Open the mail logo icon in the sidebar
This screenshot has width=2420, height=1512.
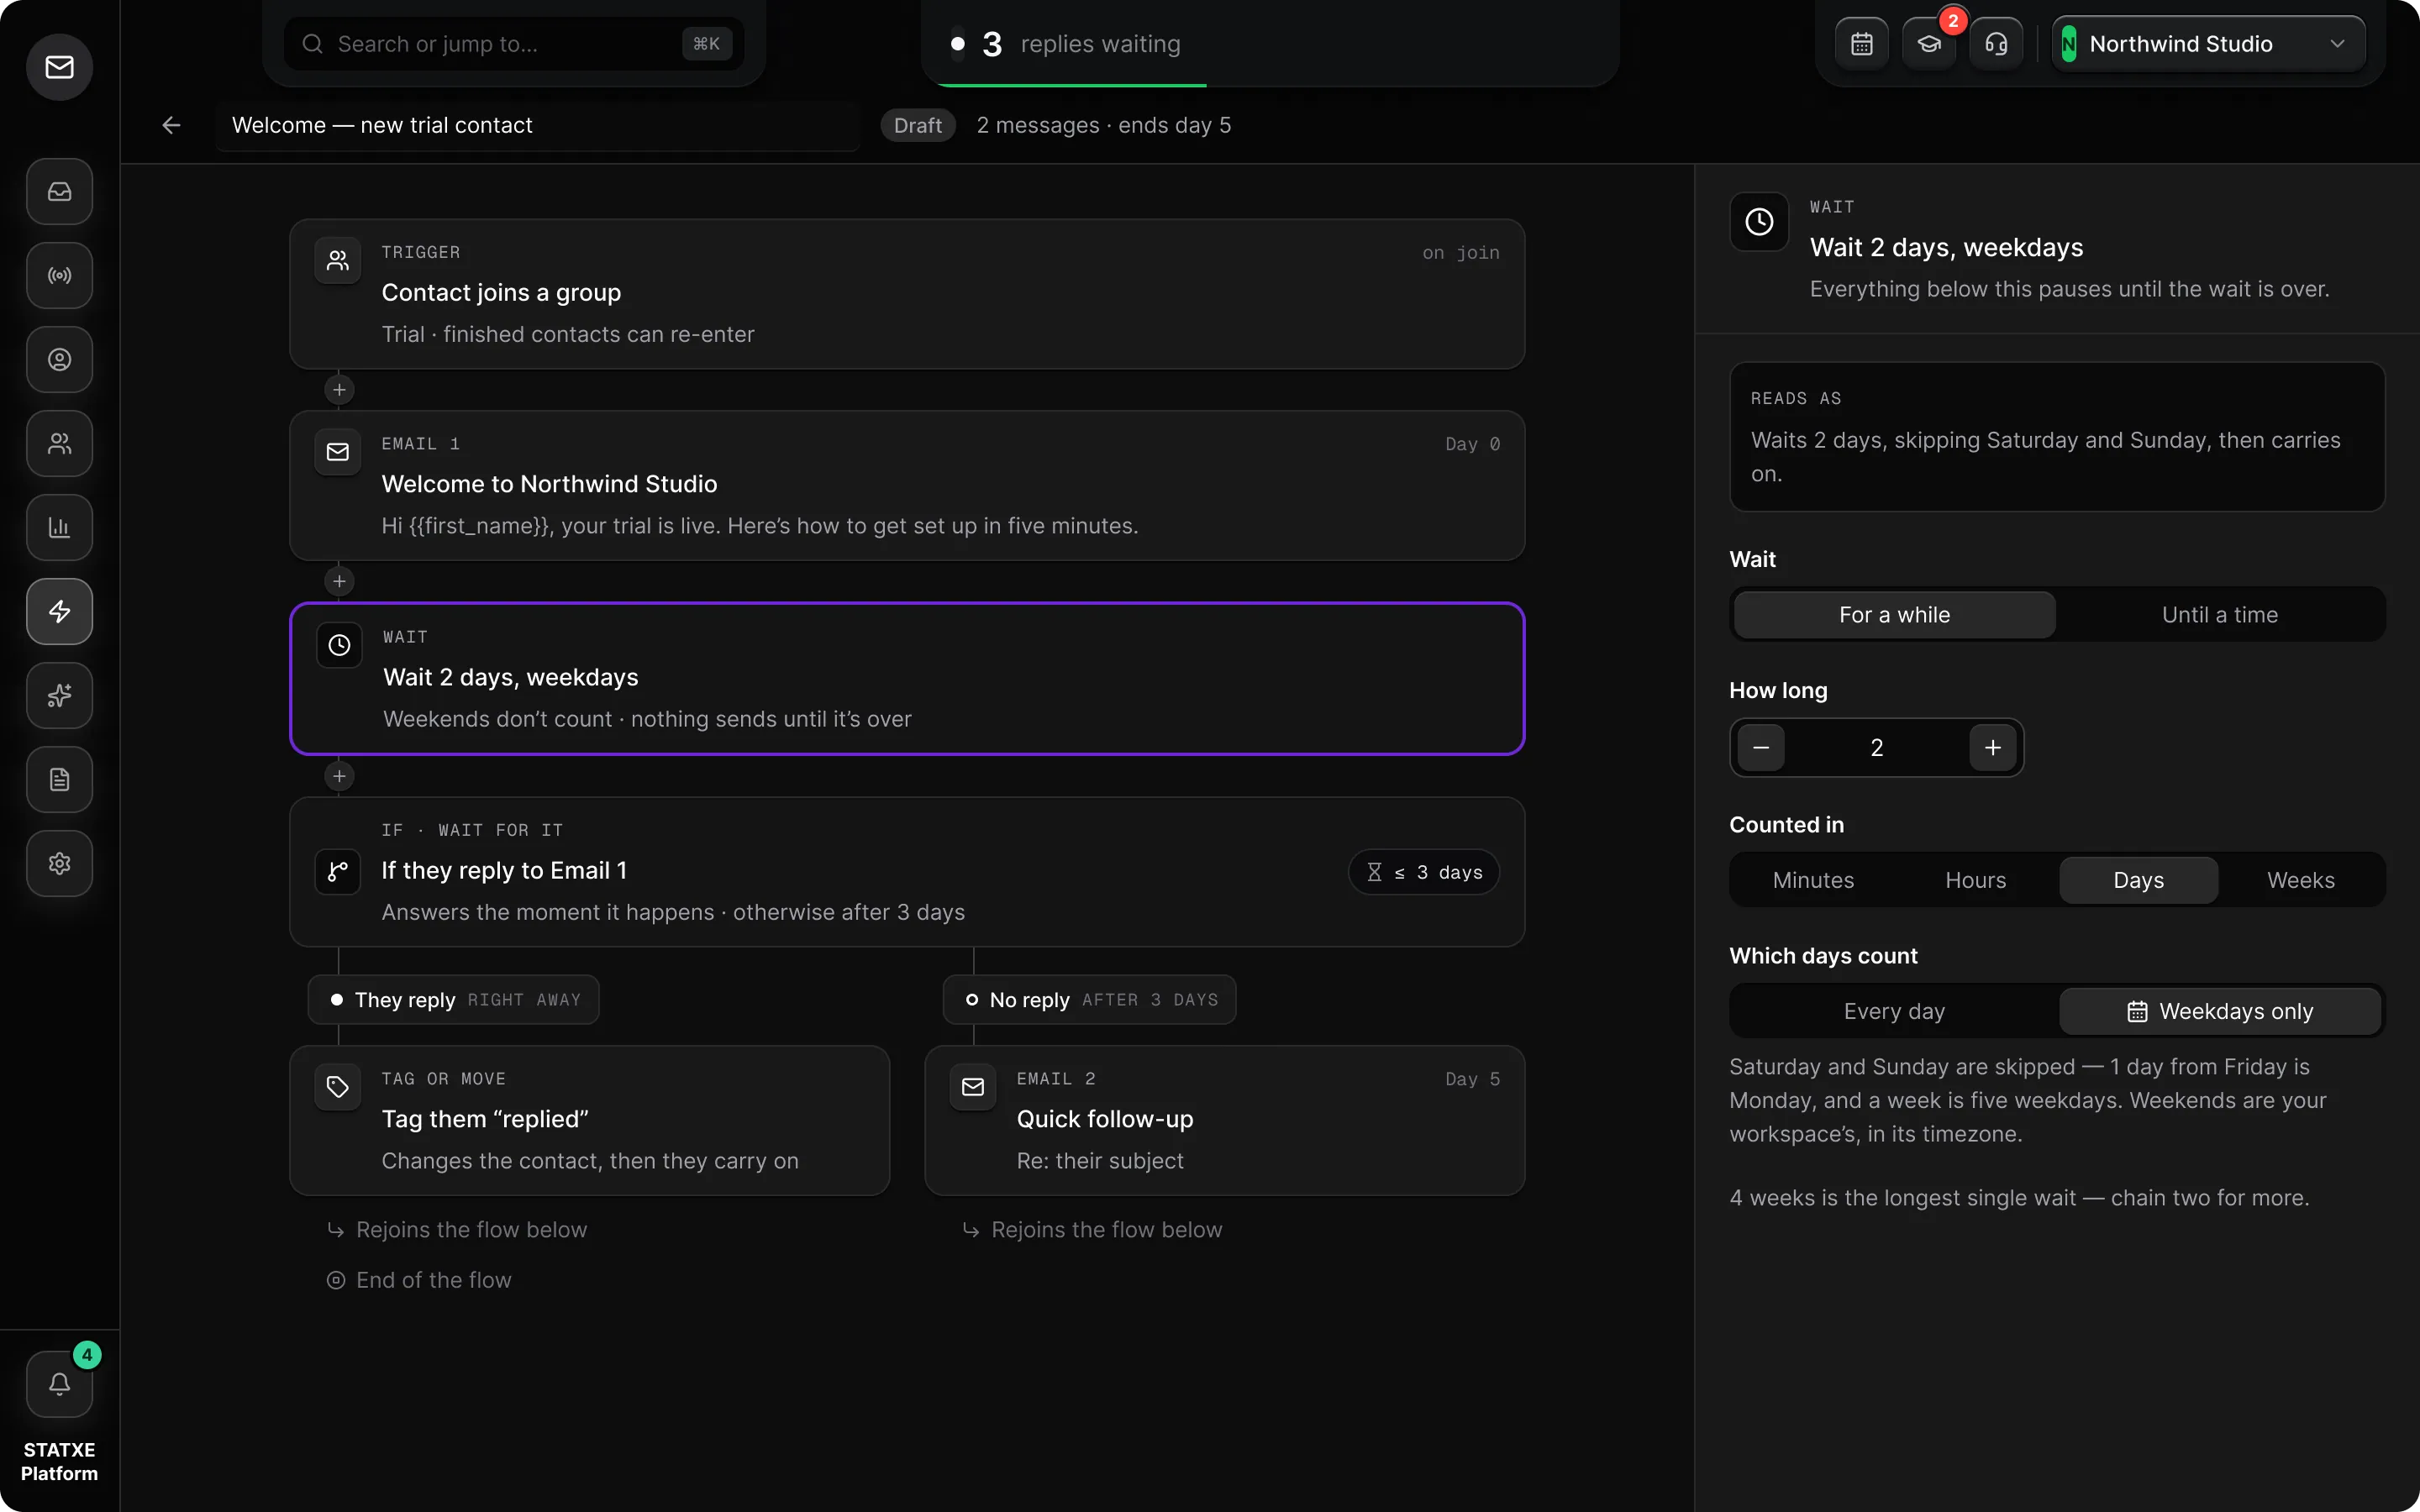point(59,67)
